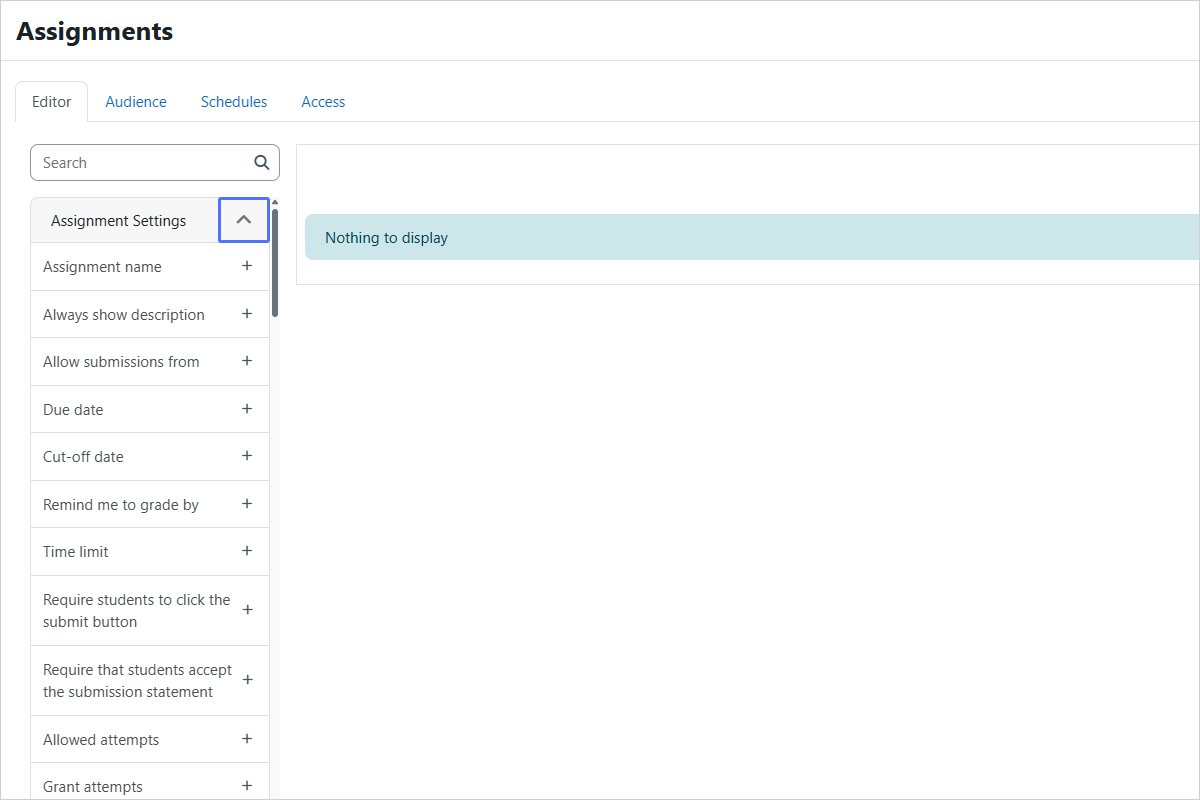
Task: Add the Time limit column
Action: coord(247,551)
